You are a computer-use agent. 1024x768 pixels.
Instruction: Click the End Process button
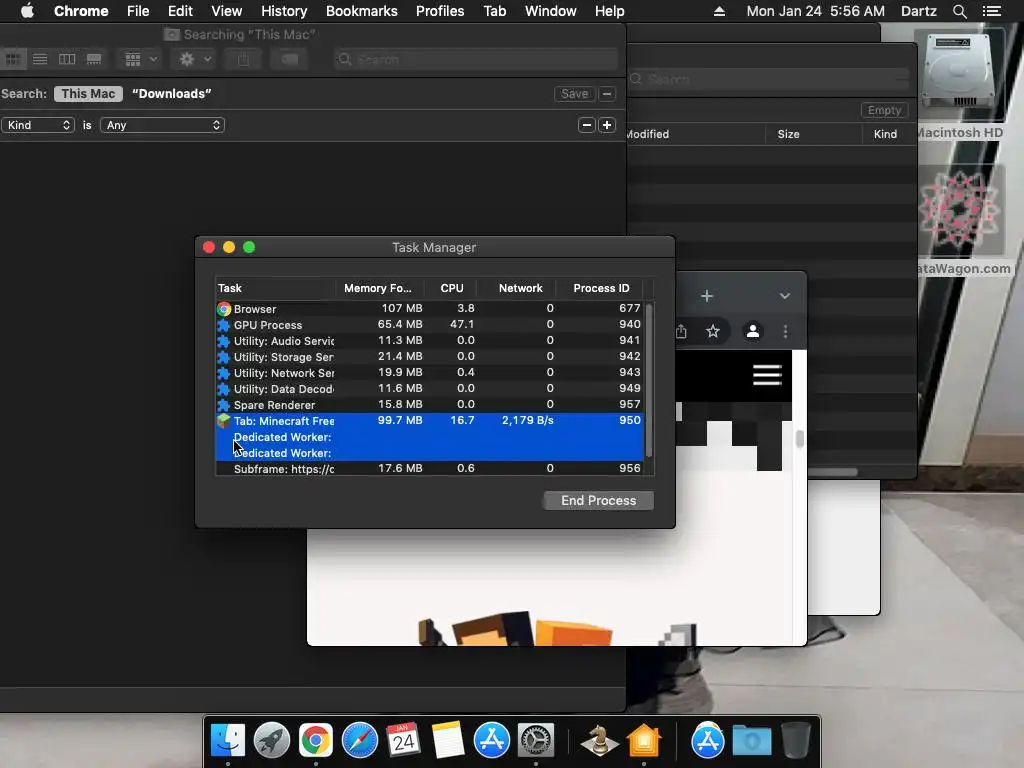598,500
